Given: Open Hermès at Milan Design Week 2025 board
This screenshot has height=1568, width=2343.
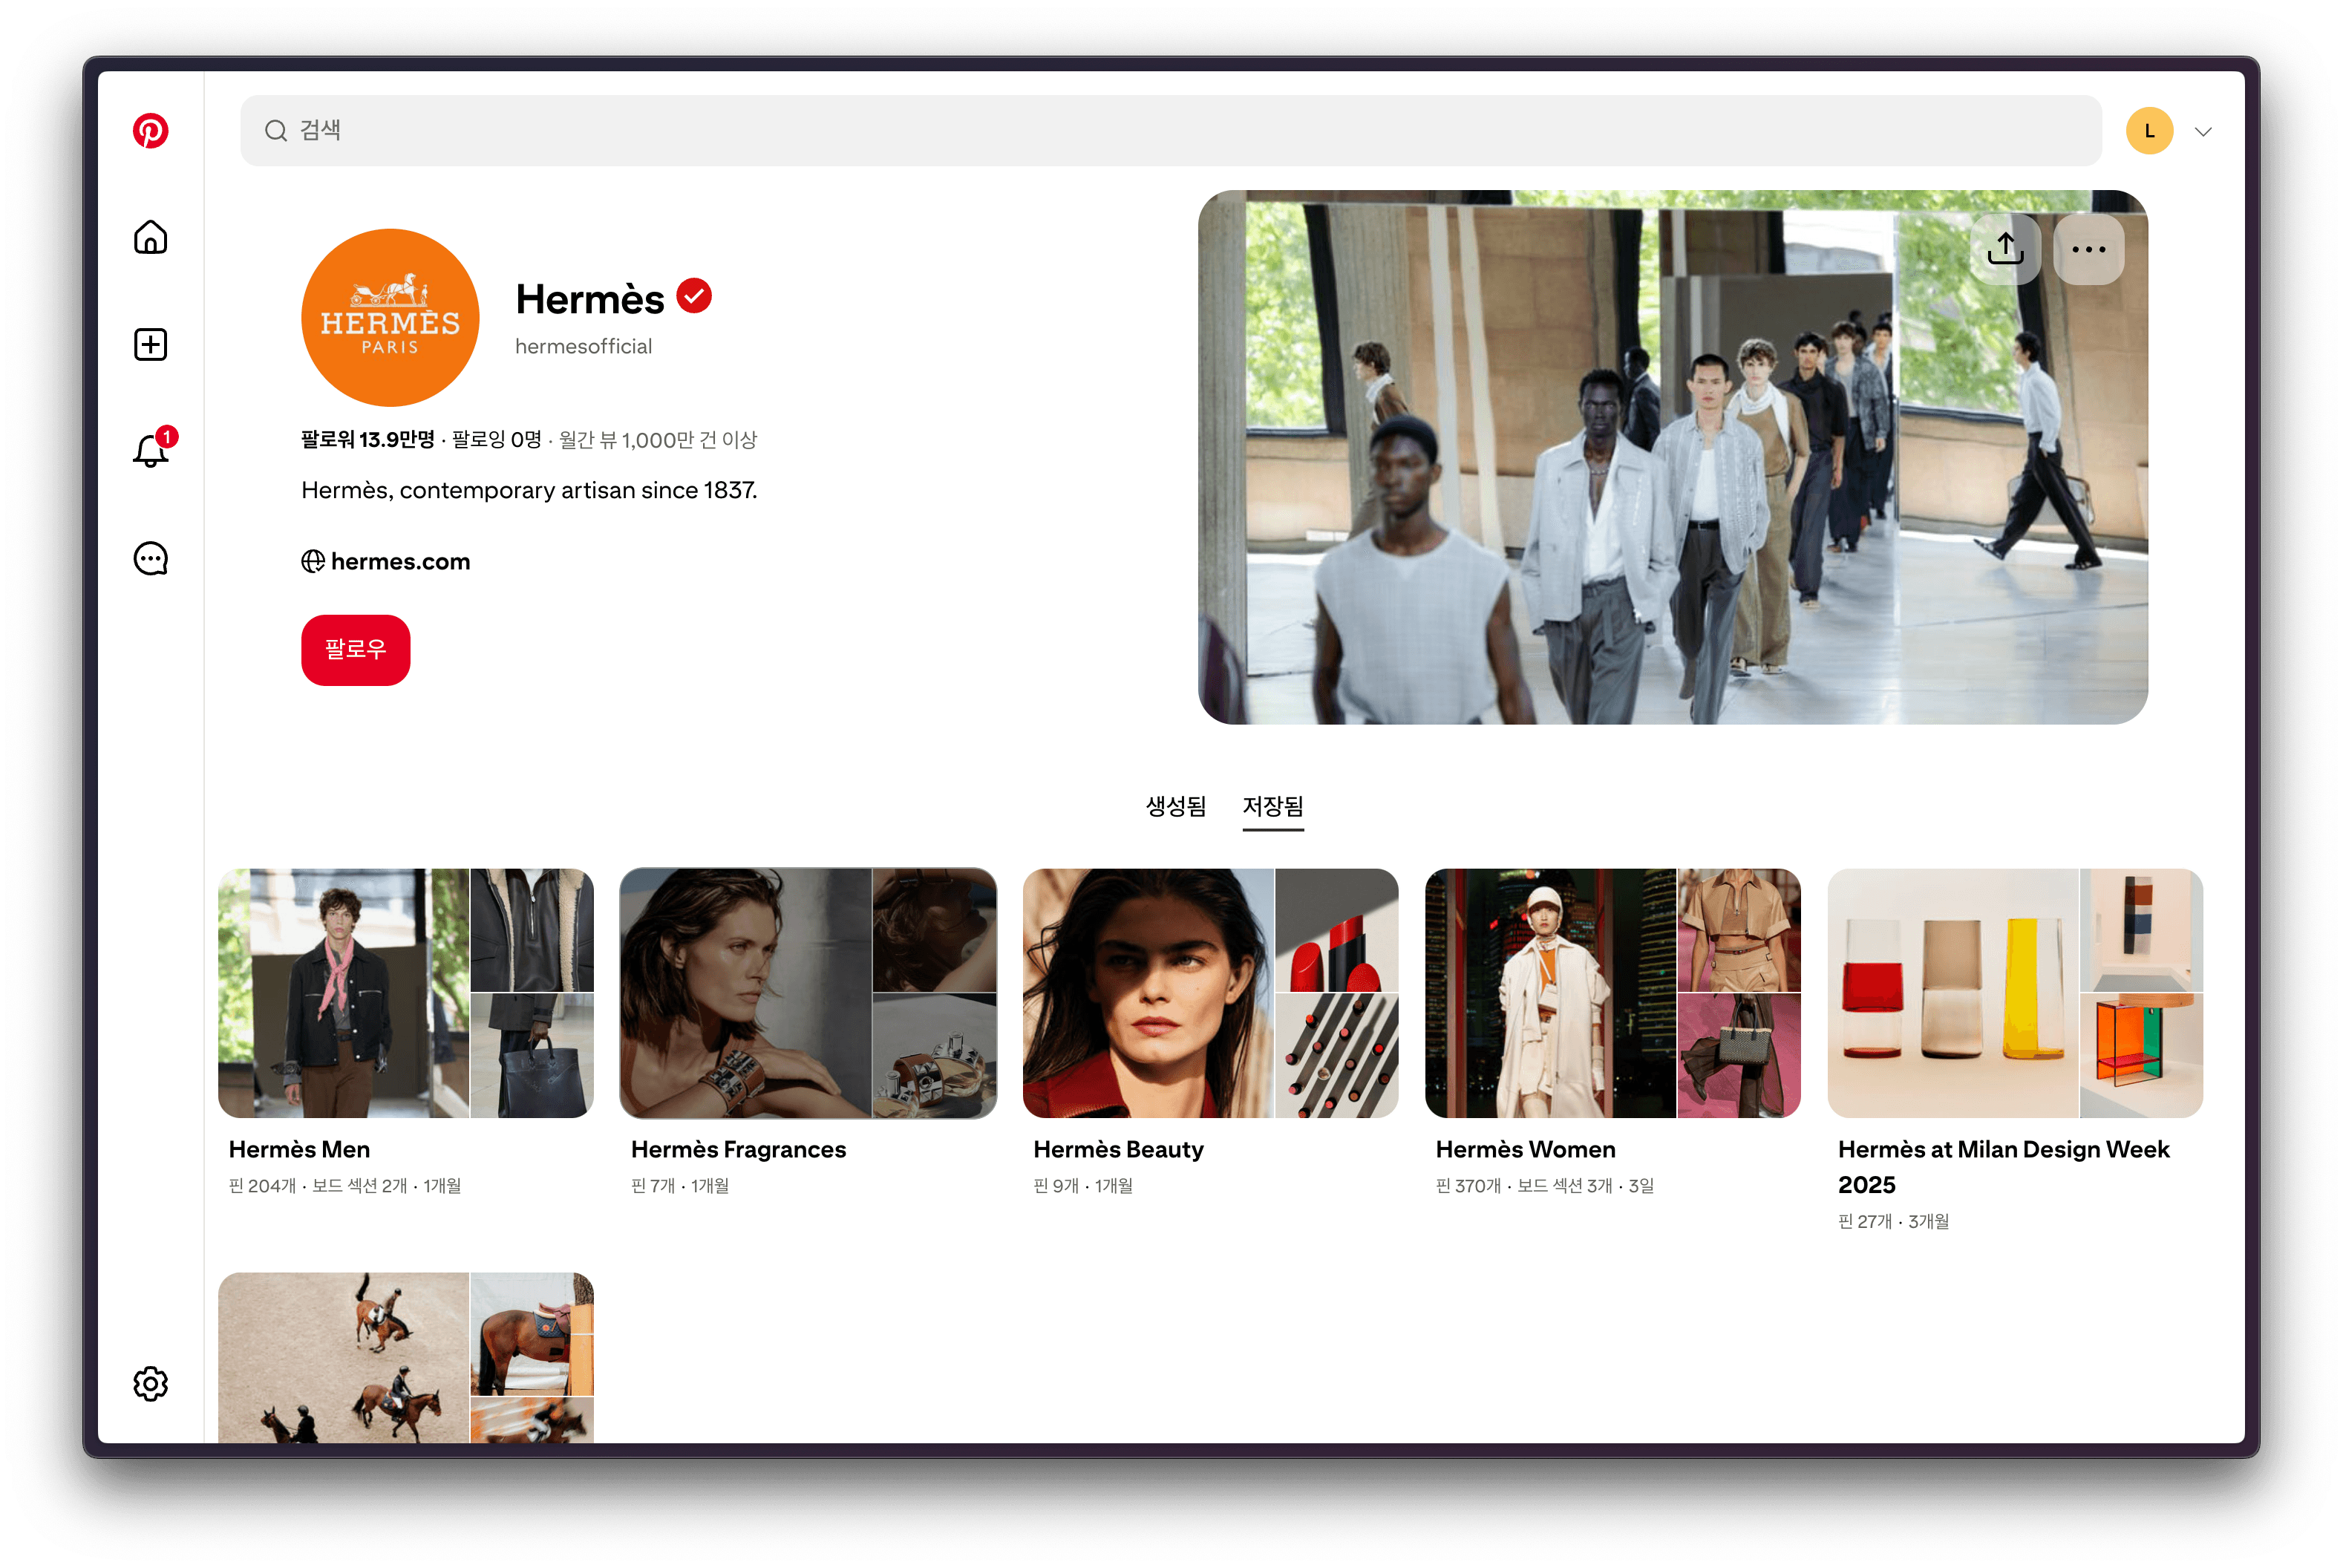Looking at the screenshot, I should (2014, 993).
